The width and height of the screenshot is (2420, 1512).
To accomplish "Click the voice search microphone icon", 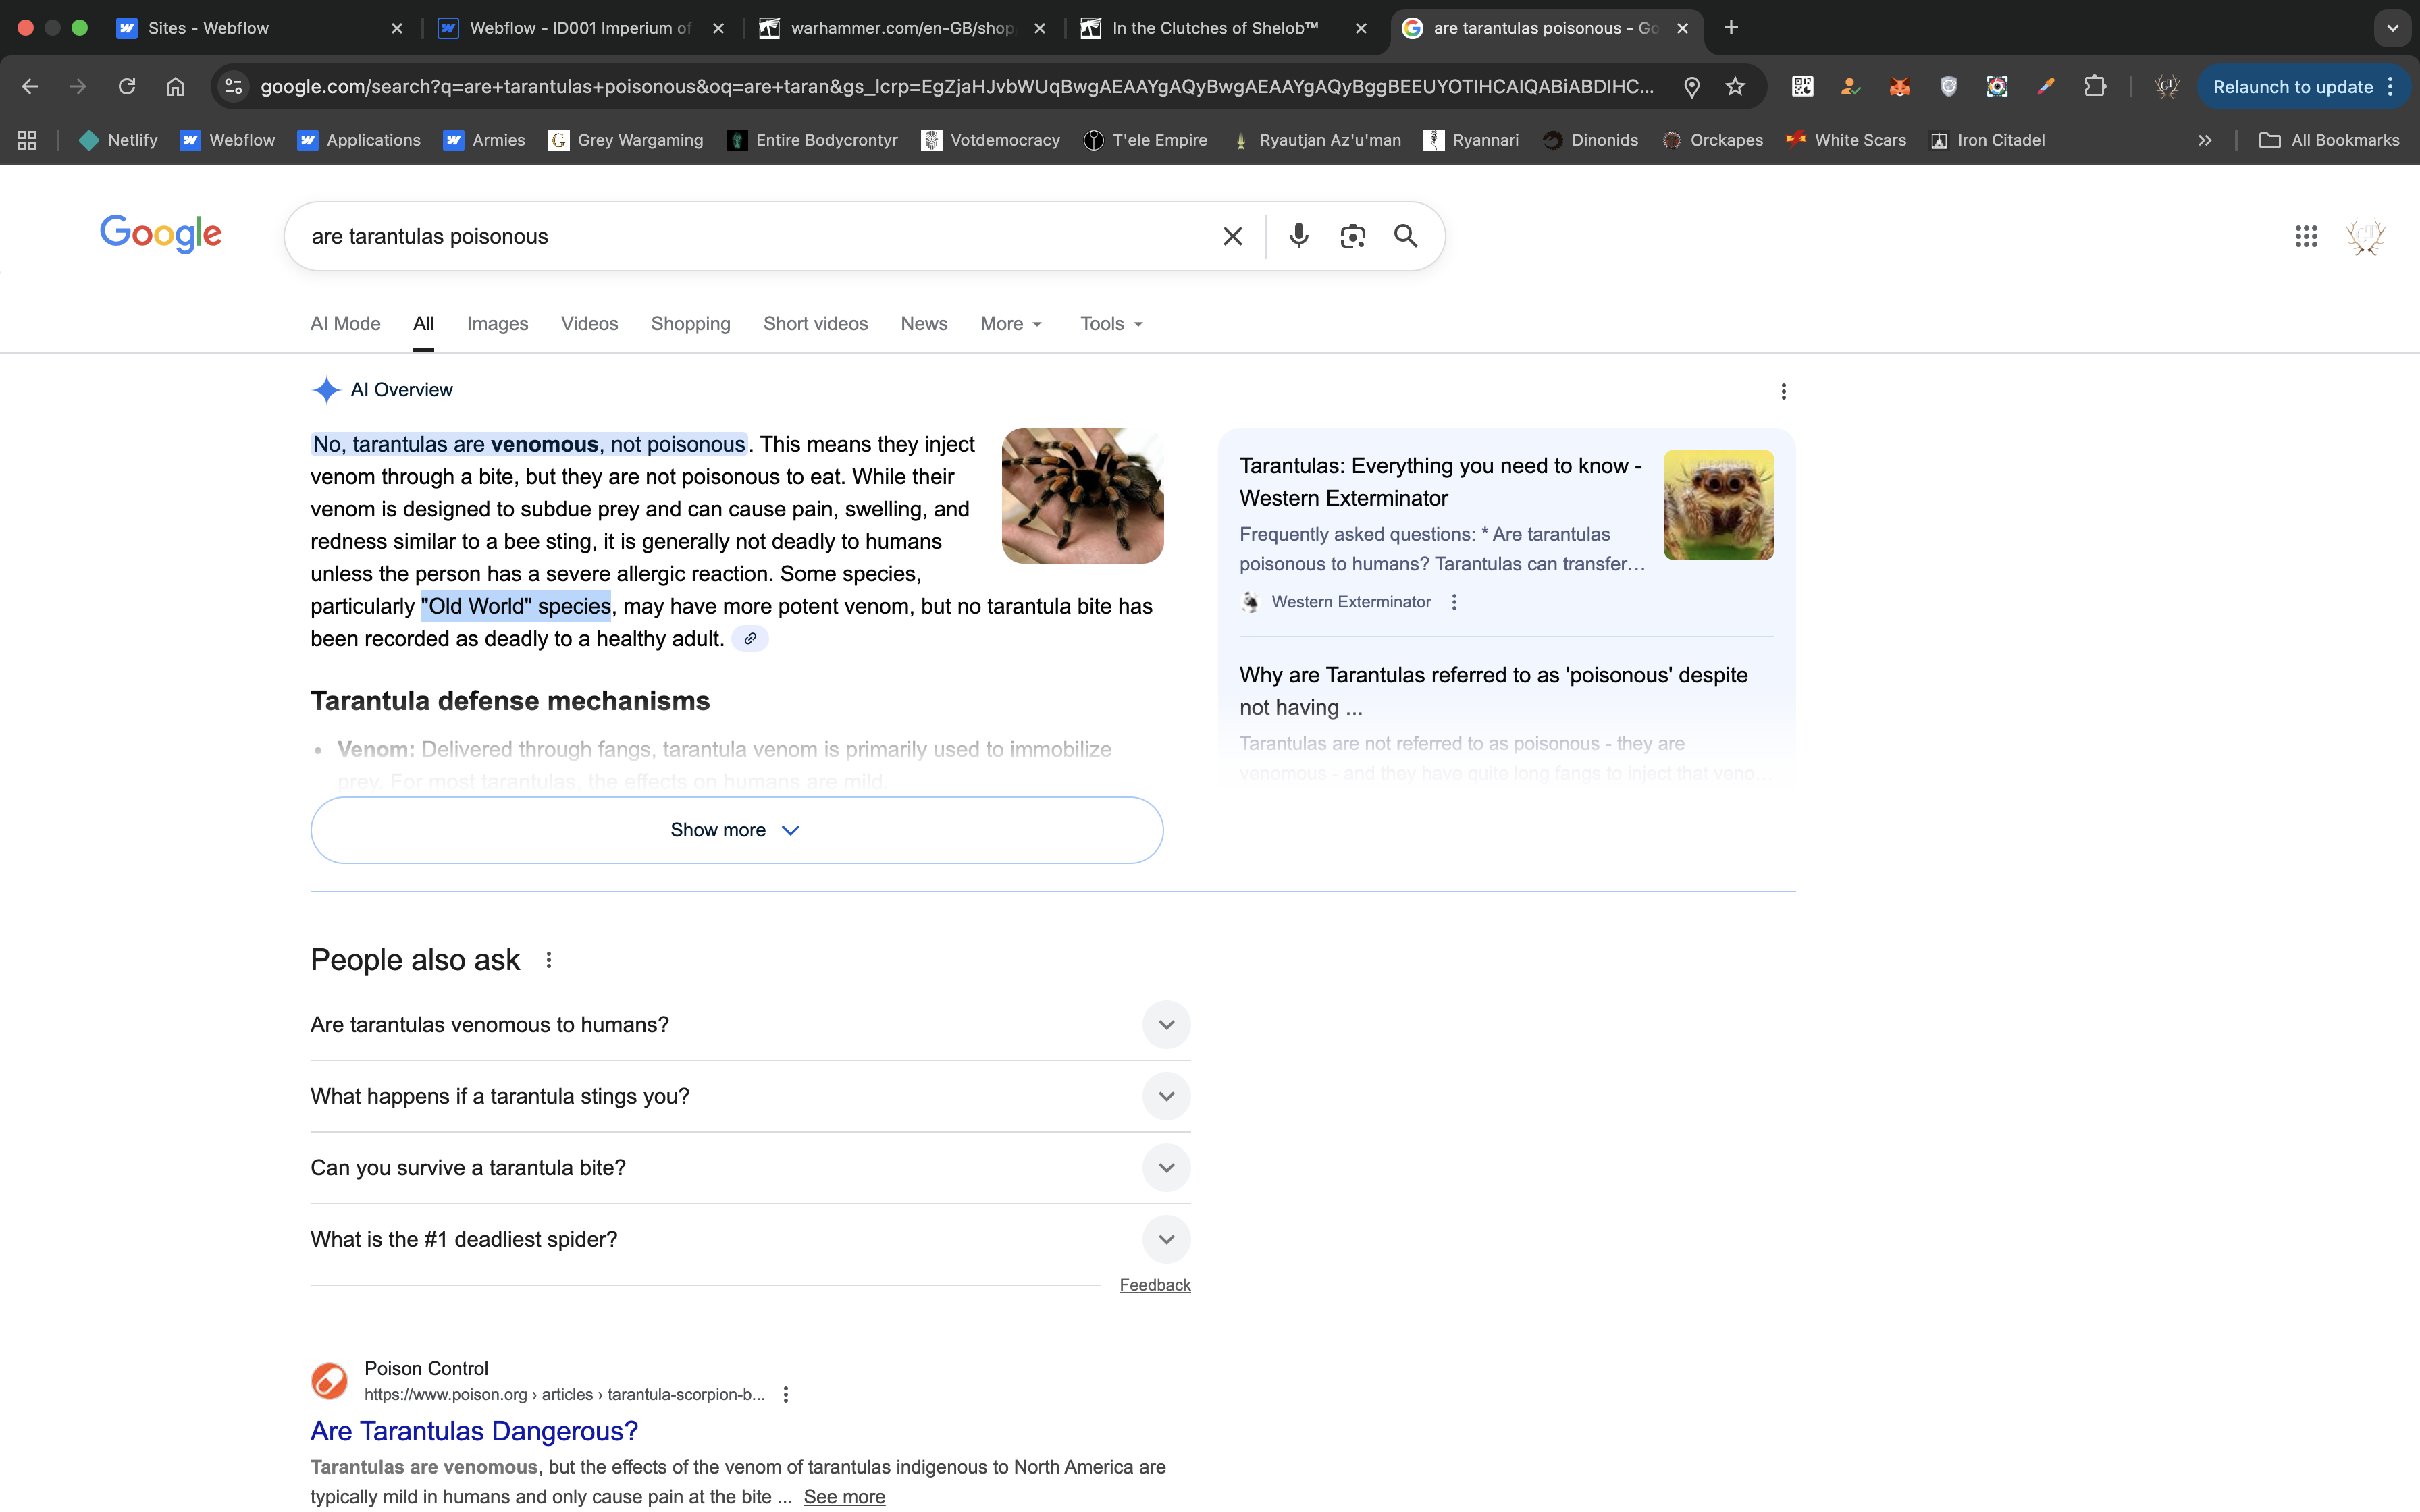I will 1298,236.
